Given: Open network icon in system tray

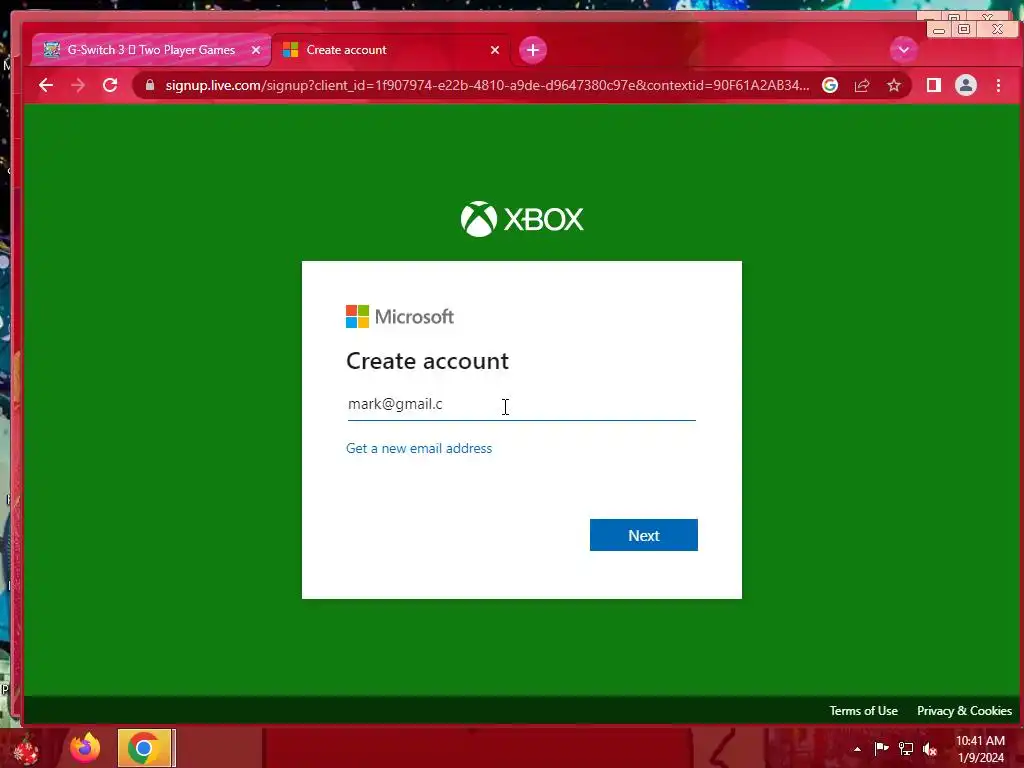Looking at the screenshot, I should (906, 749).
